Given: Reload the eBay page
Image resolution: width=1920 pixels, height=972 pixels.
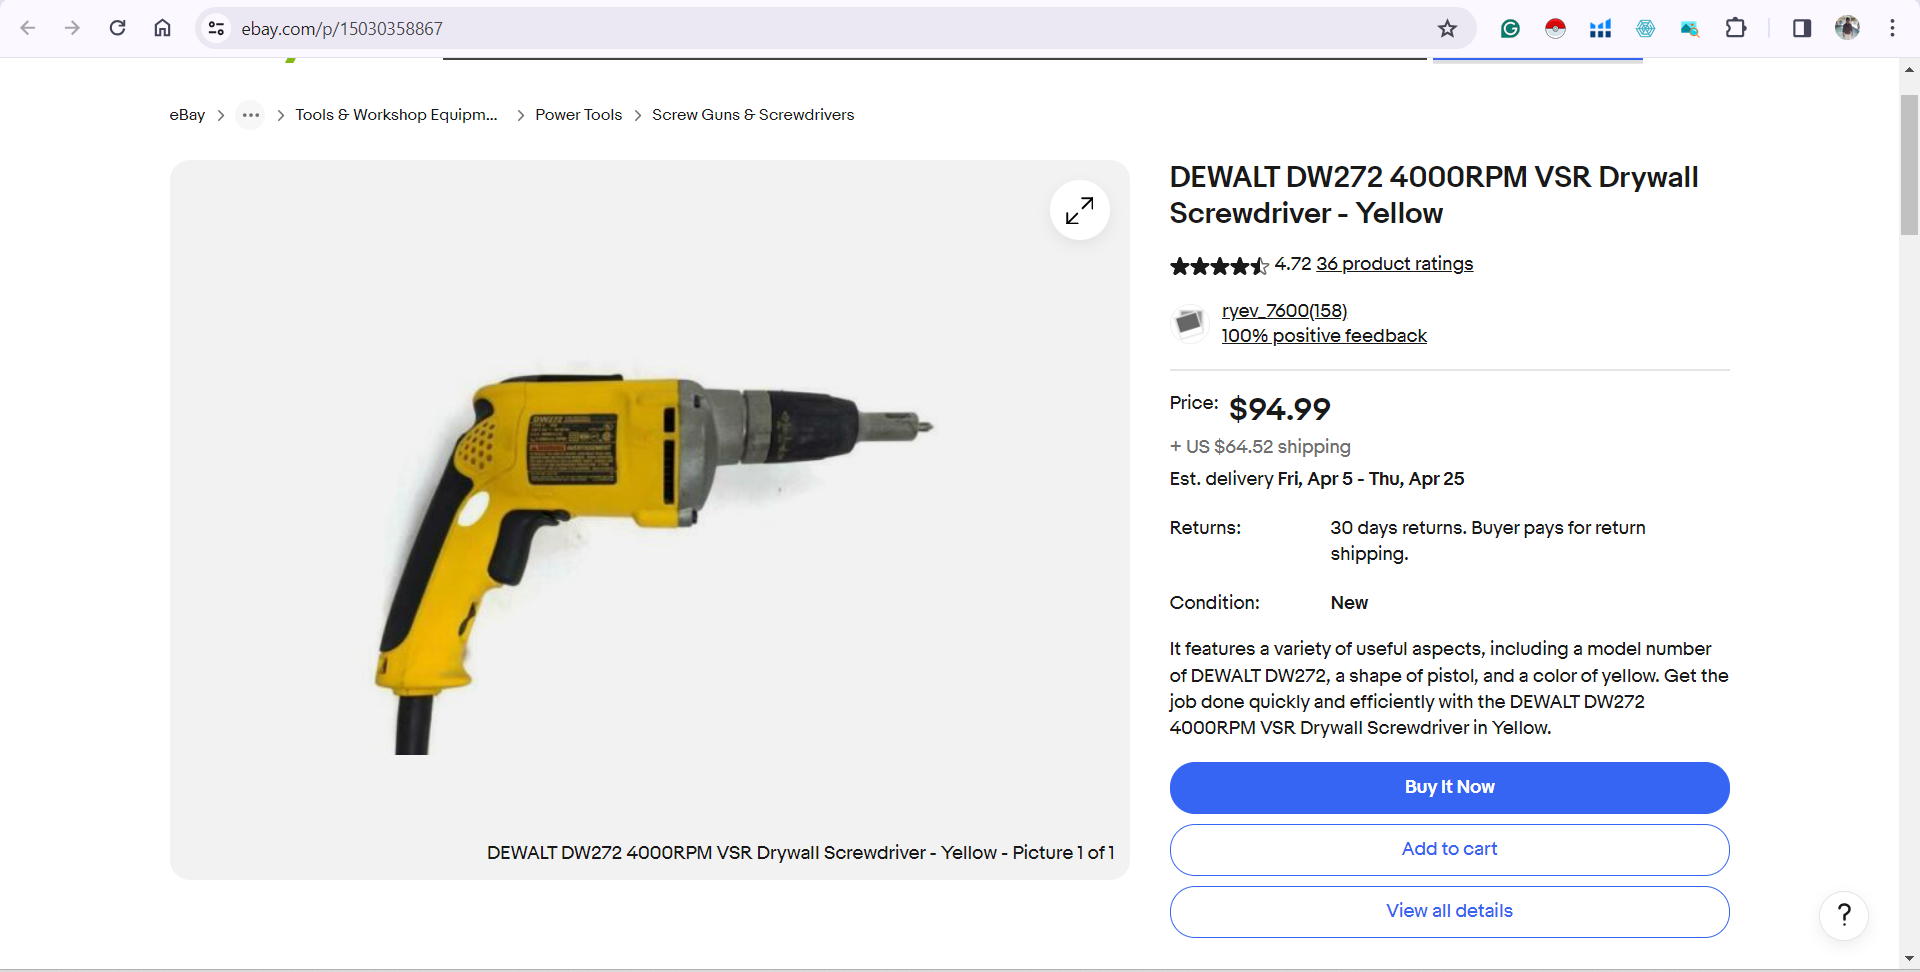Looking at the screenshot, I should [117, 28].
